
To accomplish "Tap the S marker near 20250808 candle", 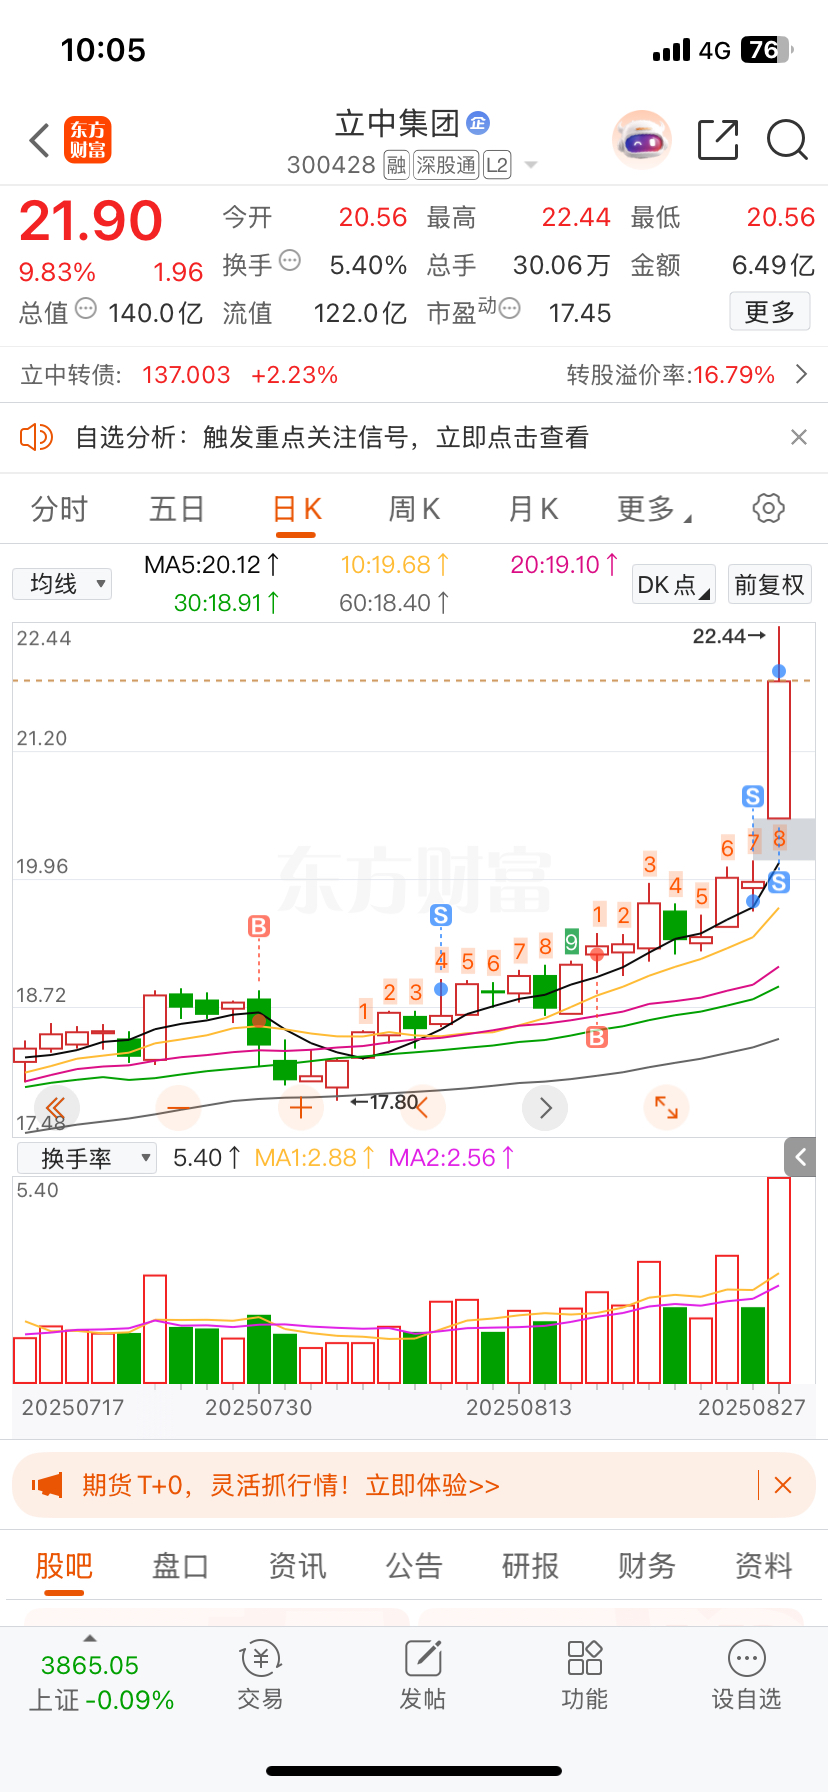I will pyautogui.click(x=441, y=915).
